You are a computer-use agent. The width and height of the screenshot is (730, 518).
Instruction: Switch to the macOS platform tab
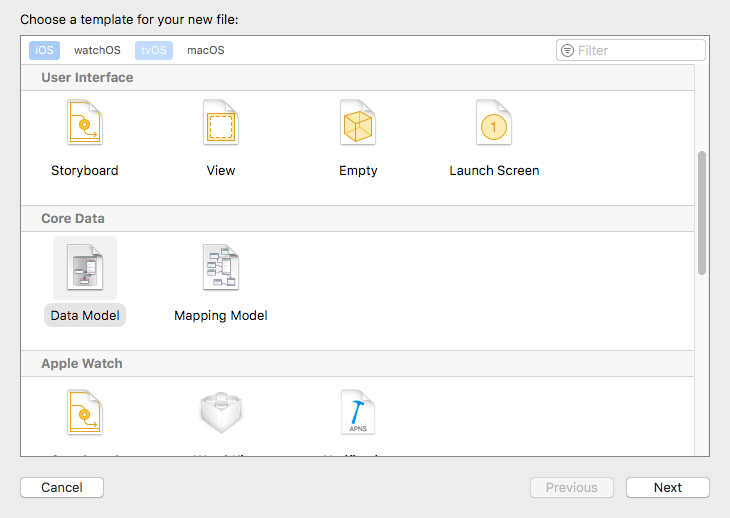[206, 50]
